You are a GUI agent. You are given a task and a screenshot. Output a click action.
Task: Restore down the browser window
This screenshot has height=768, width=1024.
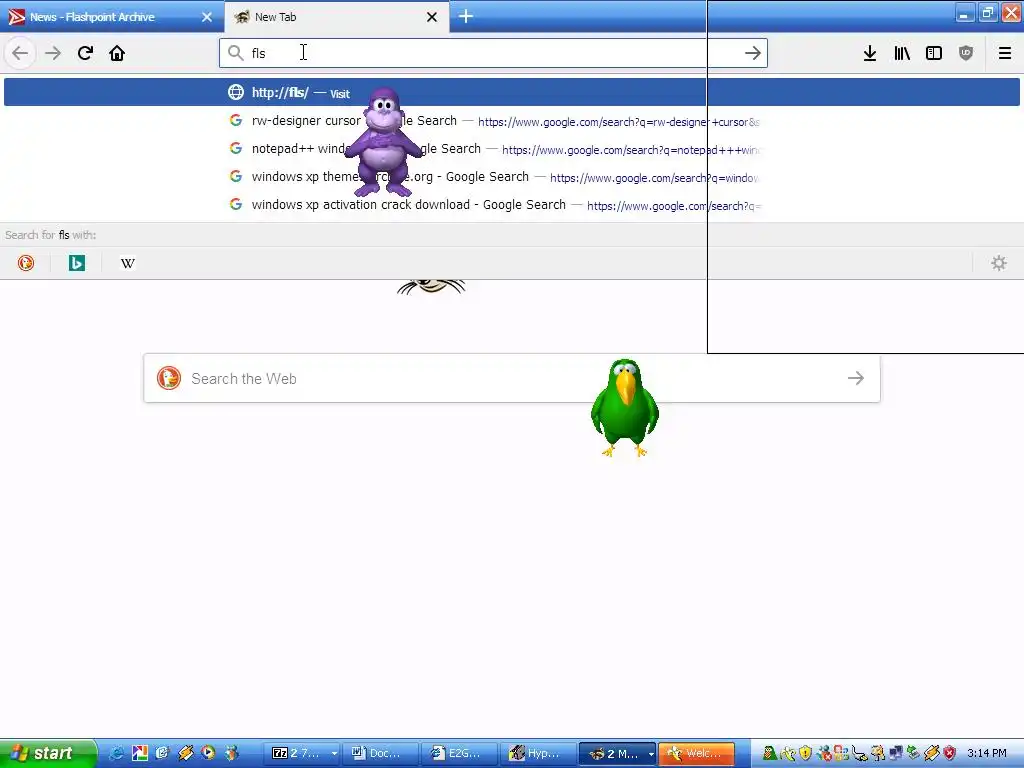pyautogui.click(x=988, y=13)
